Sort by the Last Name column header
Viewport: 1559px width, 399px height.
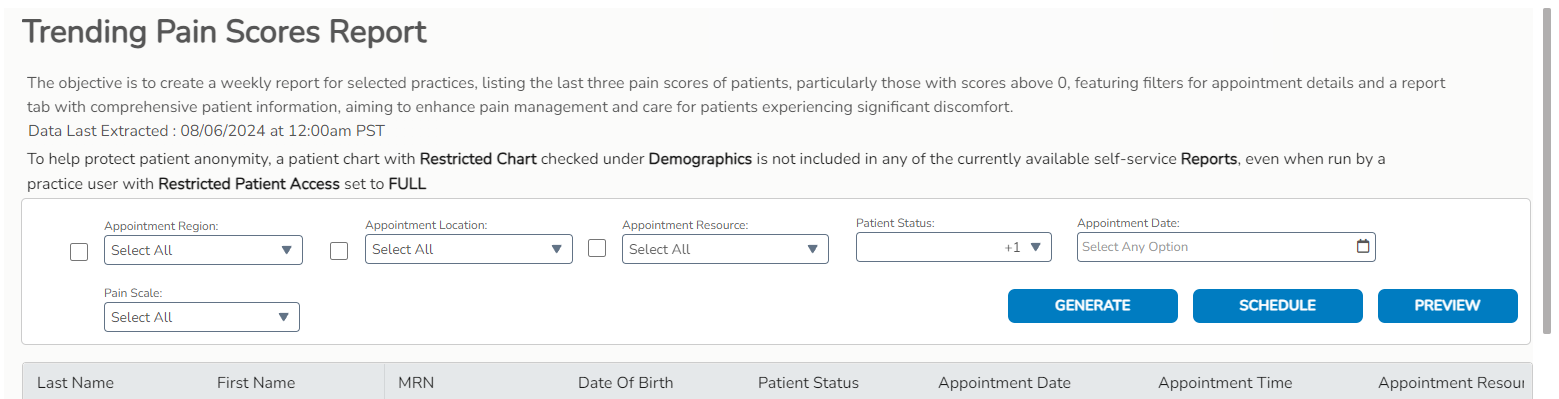click(75, 383)
